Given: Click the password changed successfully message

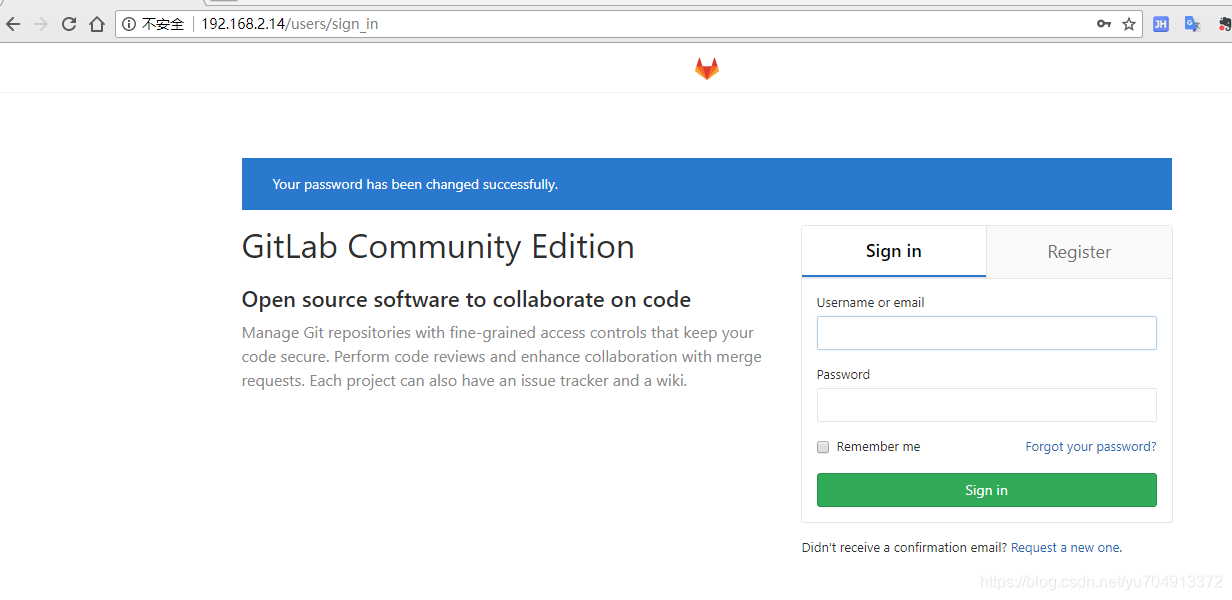Looking at the screenshot, I should pos(415,184).
